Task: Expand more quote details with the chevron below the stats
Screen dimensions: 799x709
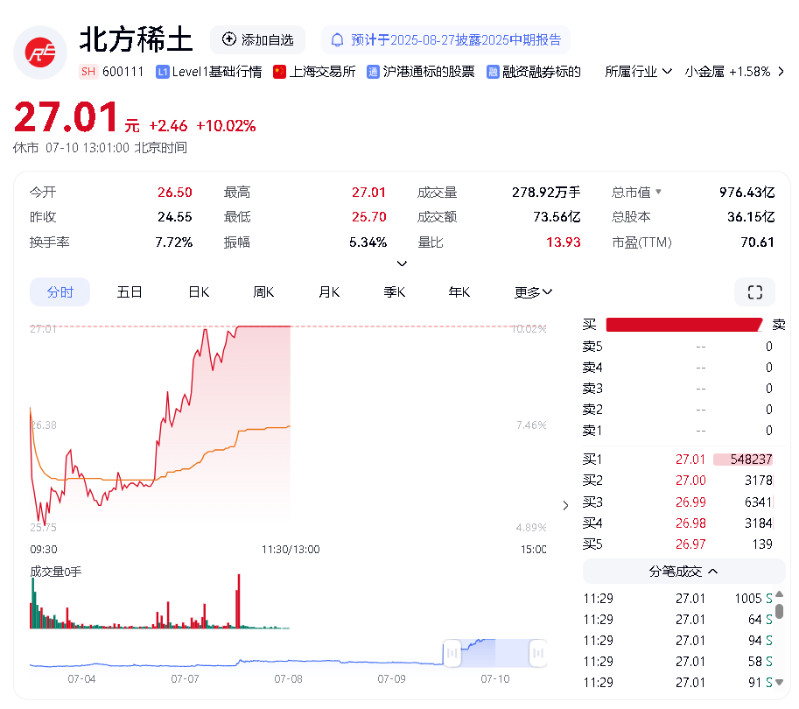Action: pos(402,264)
